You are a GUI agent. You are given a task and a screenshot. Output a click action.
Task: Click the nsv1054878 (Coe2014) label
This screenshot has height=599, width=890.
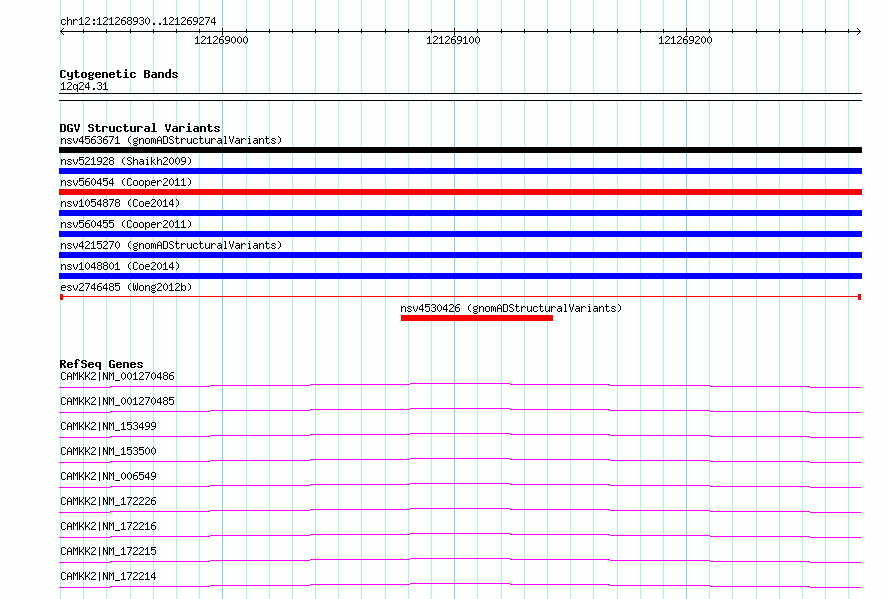pyautogui.click(x=120, y=203)
